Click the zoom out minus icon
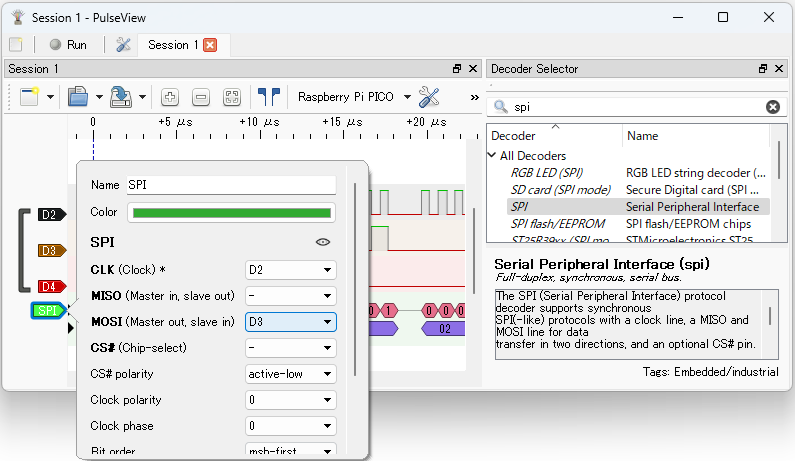 pyautogui.click(x=201, y=97)
